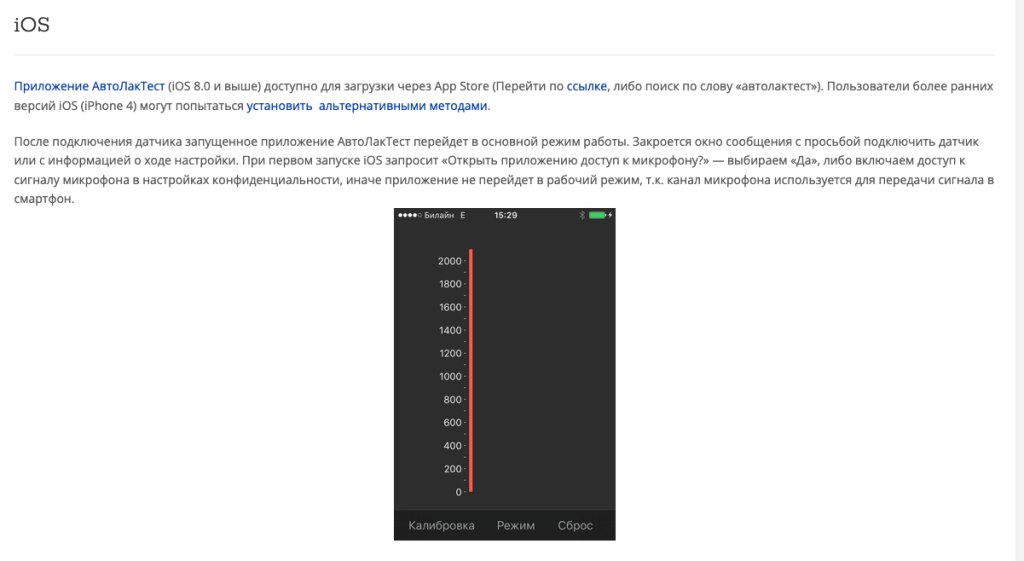Click the 2000 mark on the scale

[x=449, y=261]
